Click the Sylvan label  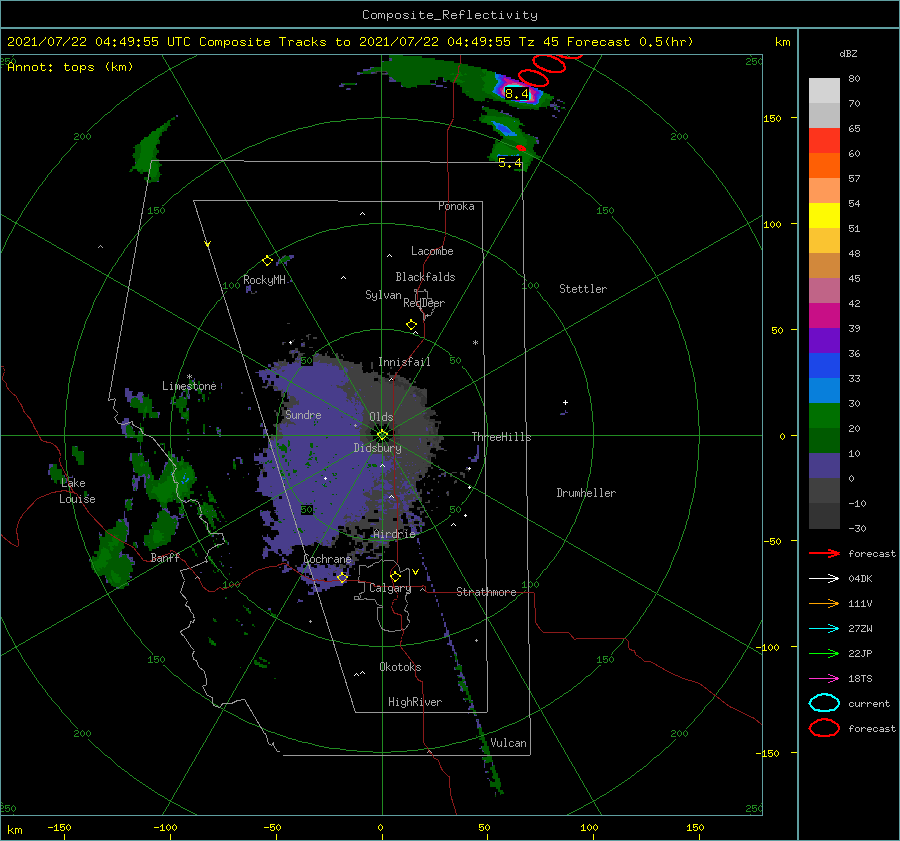(x=383, y=295)
